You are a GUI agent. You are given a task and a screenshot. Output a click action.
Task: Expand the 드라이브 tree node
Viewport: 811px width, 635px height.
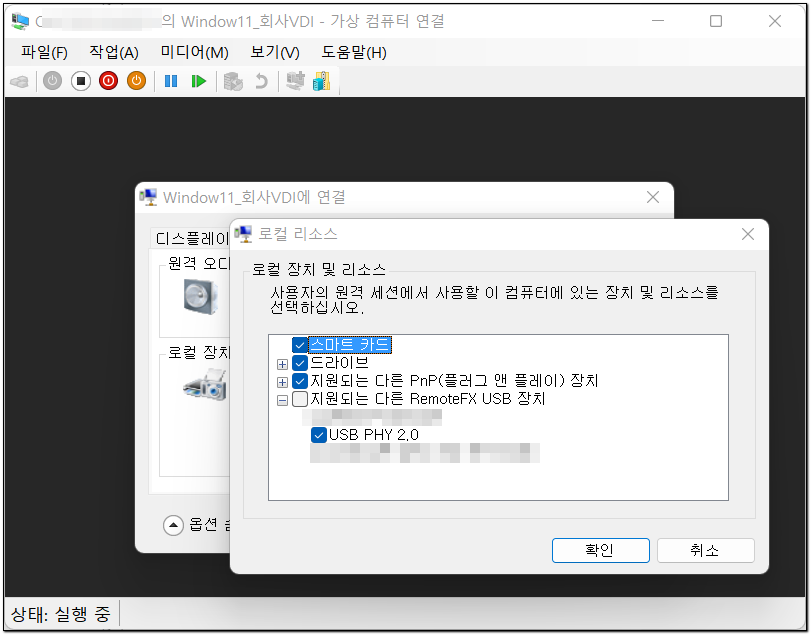pyautogui.click(x=282, y=365)
